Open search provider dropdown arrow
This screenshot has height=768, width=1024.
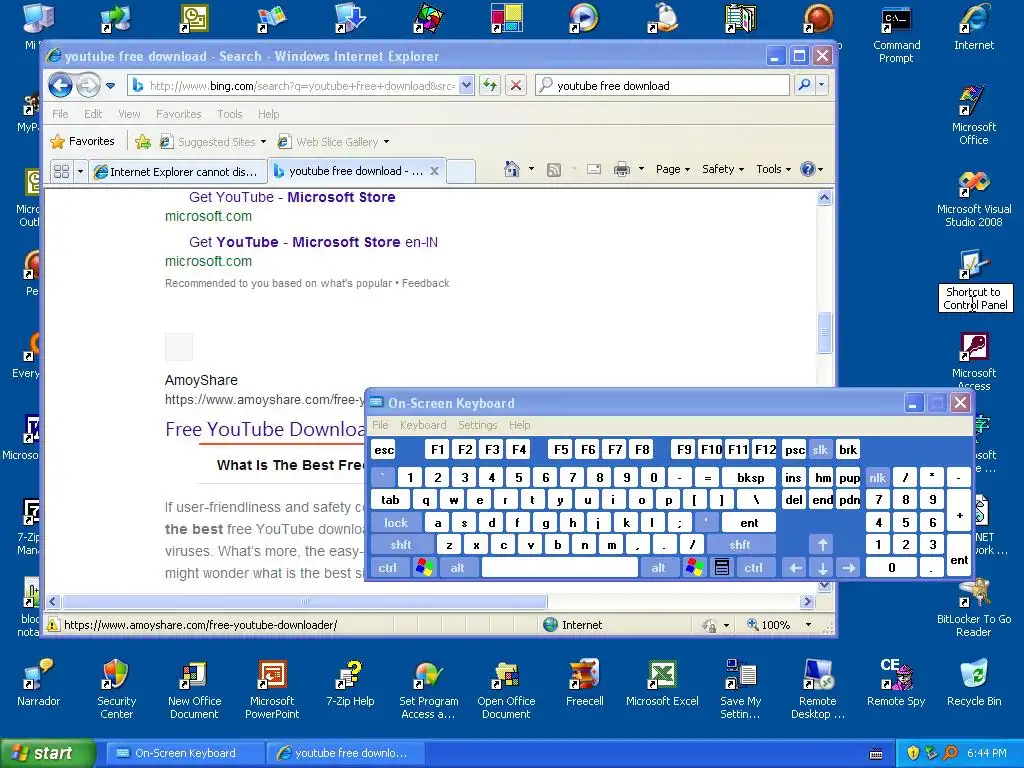(822, 85)
